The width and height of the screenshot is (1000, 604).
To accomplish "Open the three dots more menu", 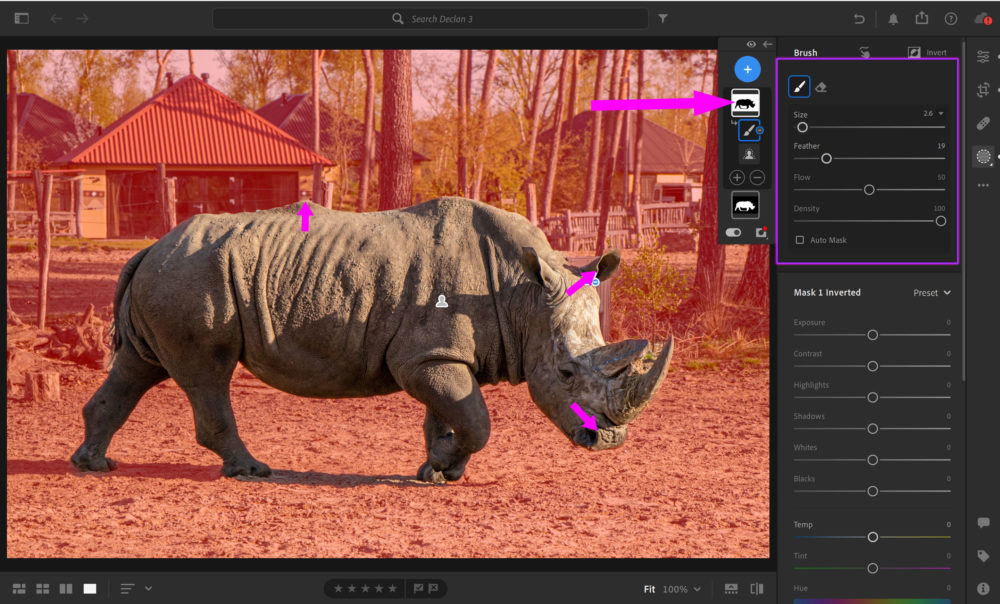I will pyautogui.click(x=983, y=185).
